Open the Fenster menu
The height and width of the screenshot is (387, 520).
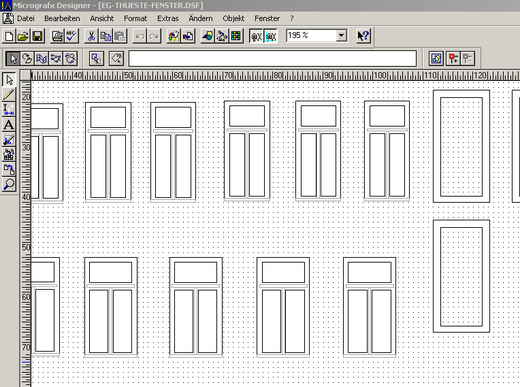[x=267, y=19]
